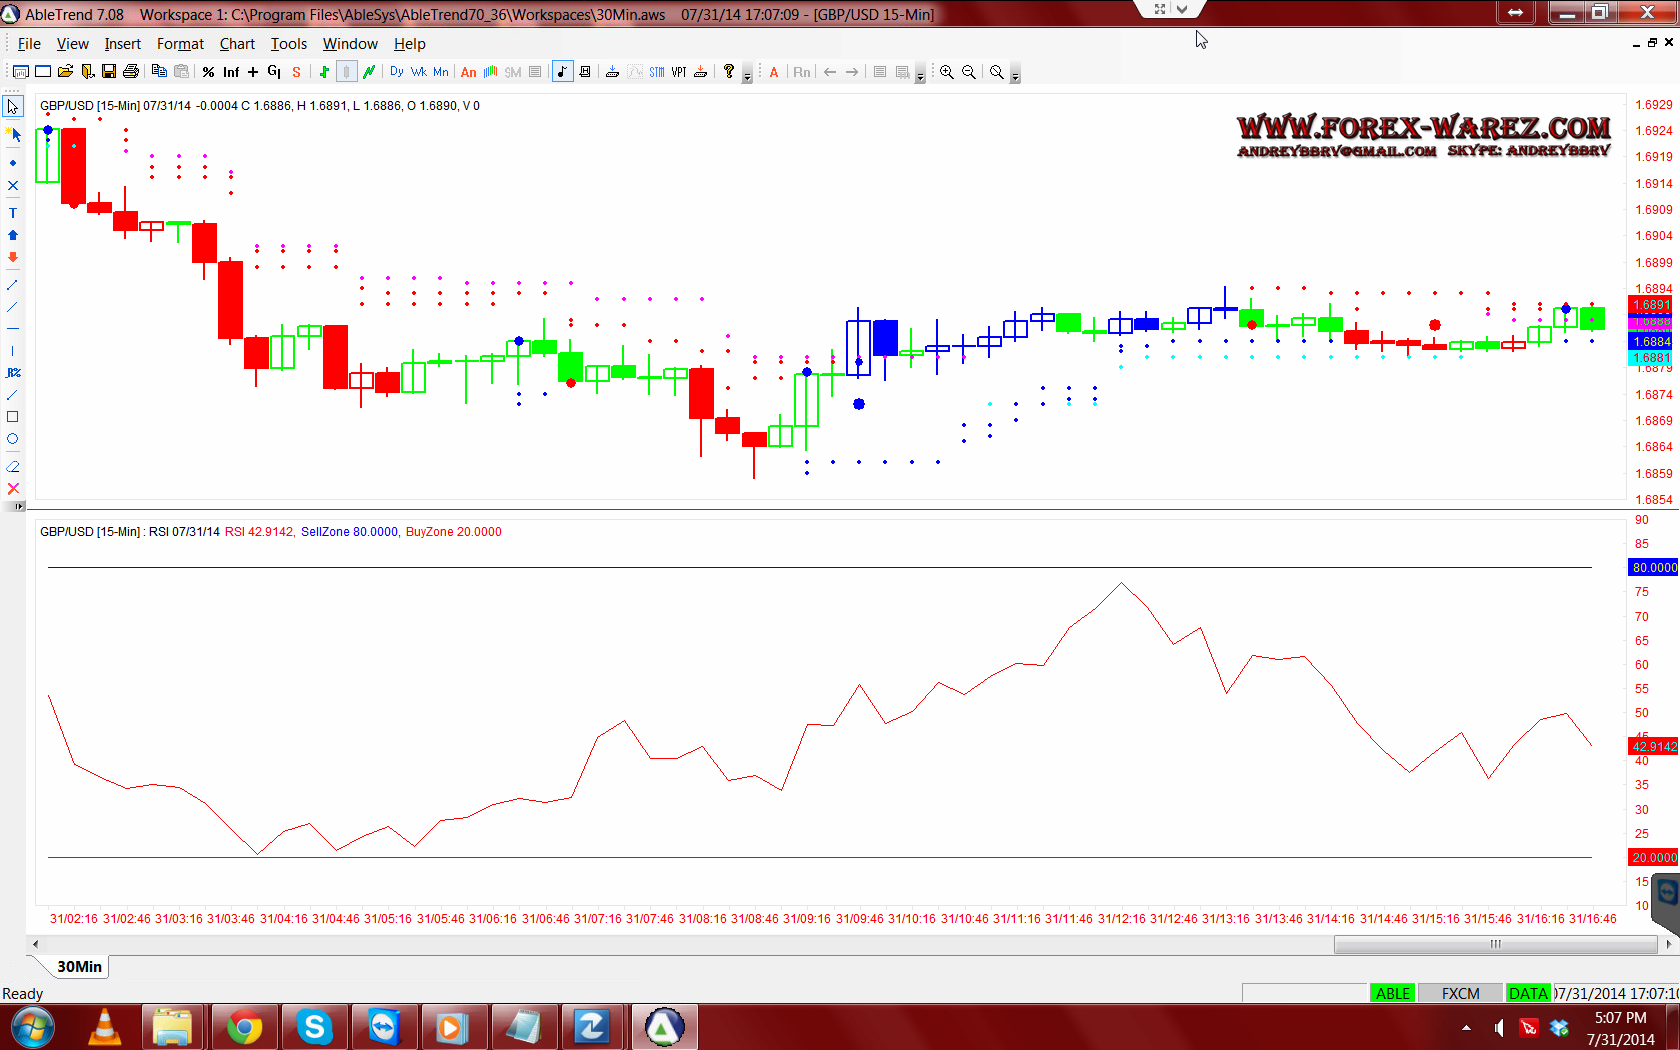Image resolution: width=1680 pixels, height=1050 pixels.
Task: Open the STM toolbar icon
Action: tap(656, 72)
